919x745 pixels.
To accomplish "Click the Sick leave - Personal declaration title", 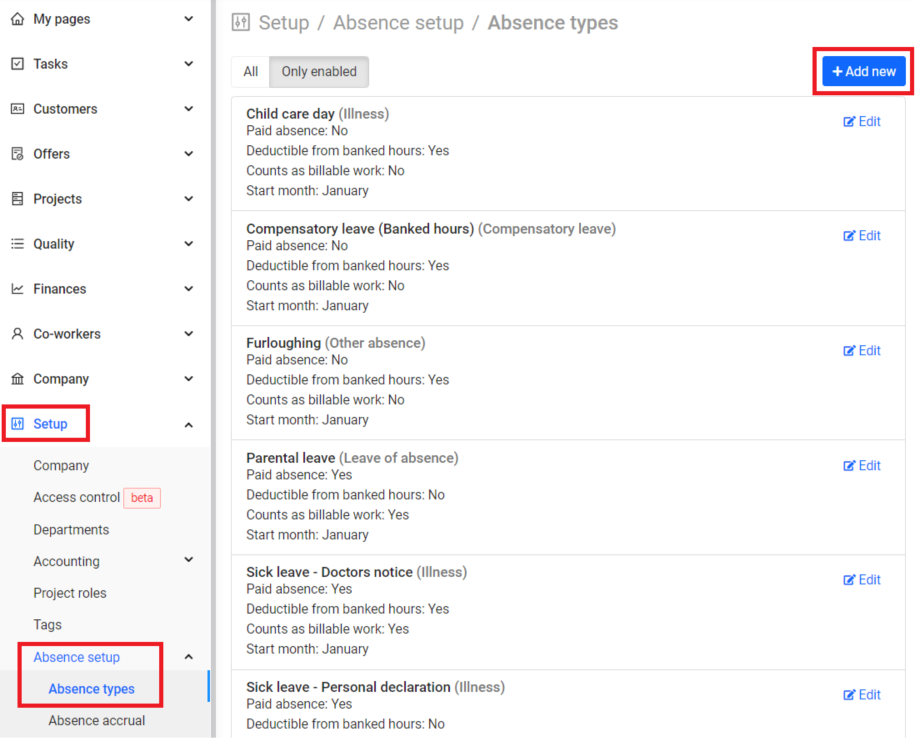I will coord(348,687).
